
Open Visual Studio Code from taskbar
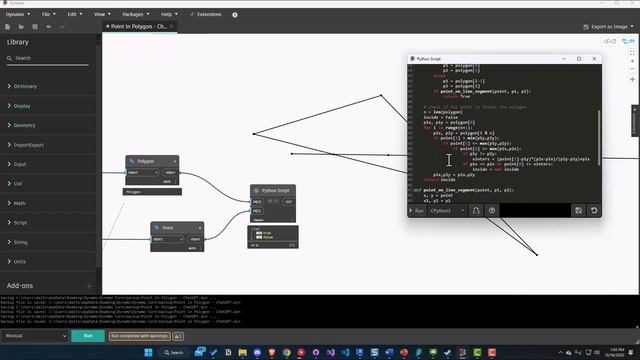[345, 352]
